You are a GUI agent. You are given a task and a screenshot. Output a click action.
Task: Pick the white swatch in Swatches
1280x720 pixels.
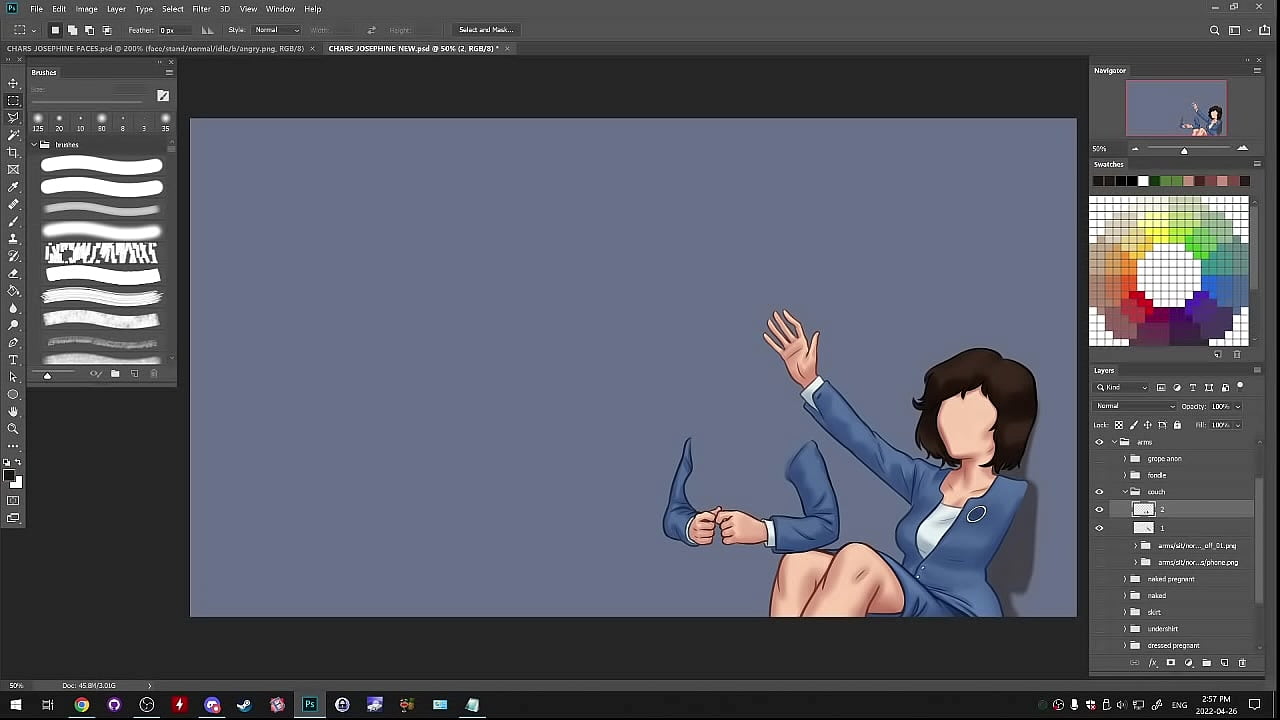pyautogui.click(x=1143, y=181)
